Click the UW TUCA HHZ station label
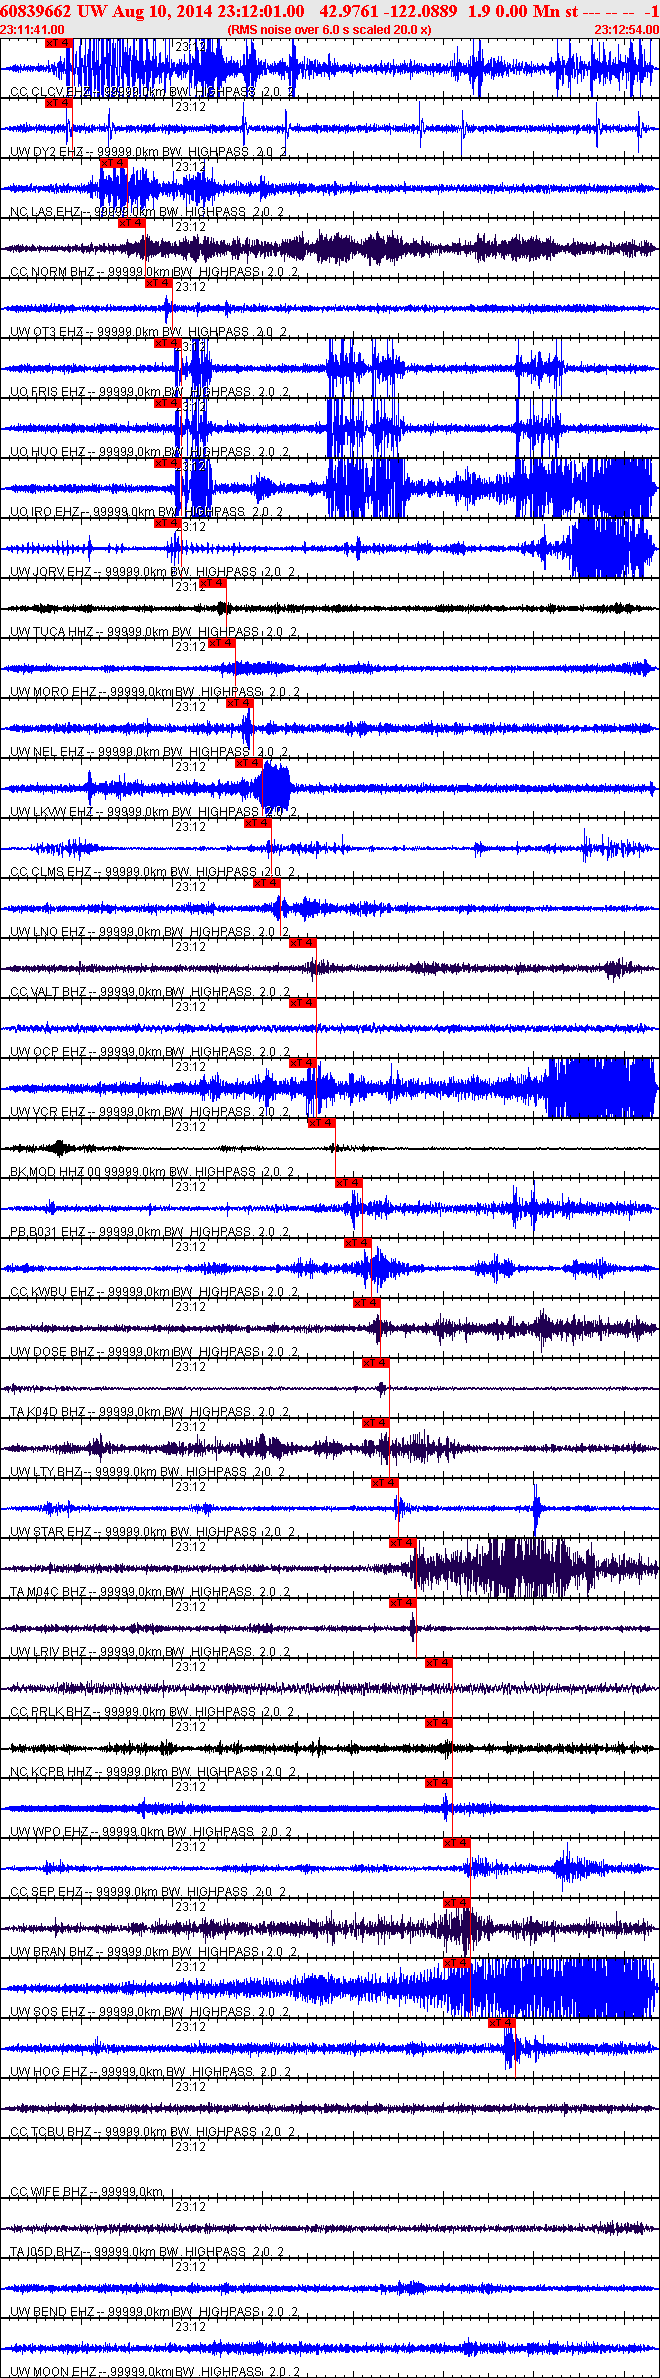Screen dimensions: 660x2378 coord(52,632)
